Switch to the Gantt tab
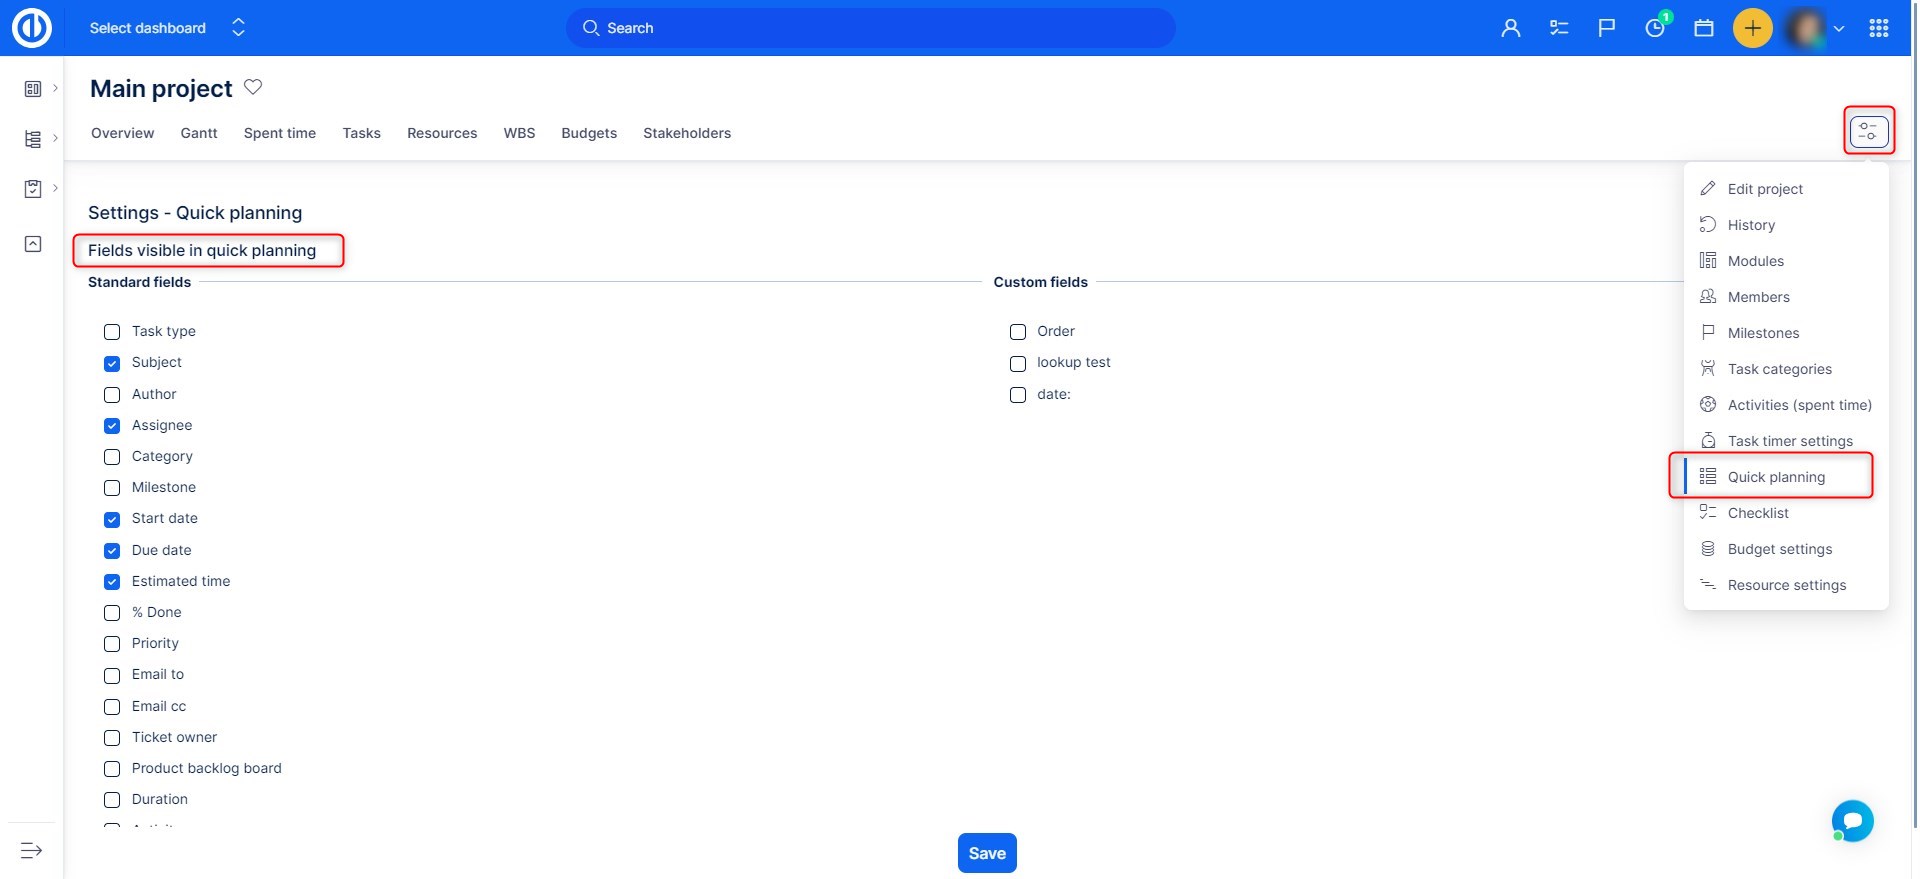Viewport: 1920px width, 879px height. coord(199,133)
